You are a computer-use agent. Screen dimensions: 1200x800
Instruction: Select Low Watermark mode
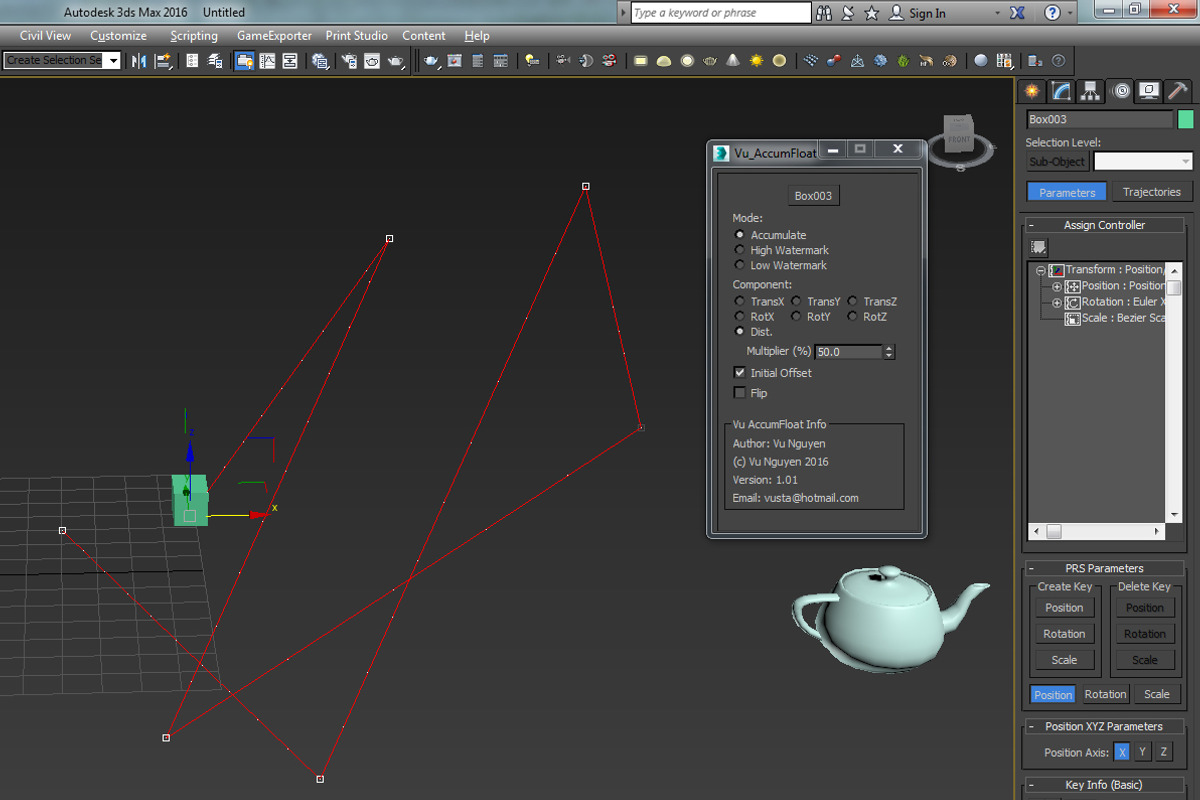click(x=740, y=265)
